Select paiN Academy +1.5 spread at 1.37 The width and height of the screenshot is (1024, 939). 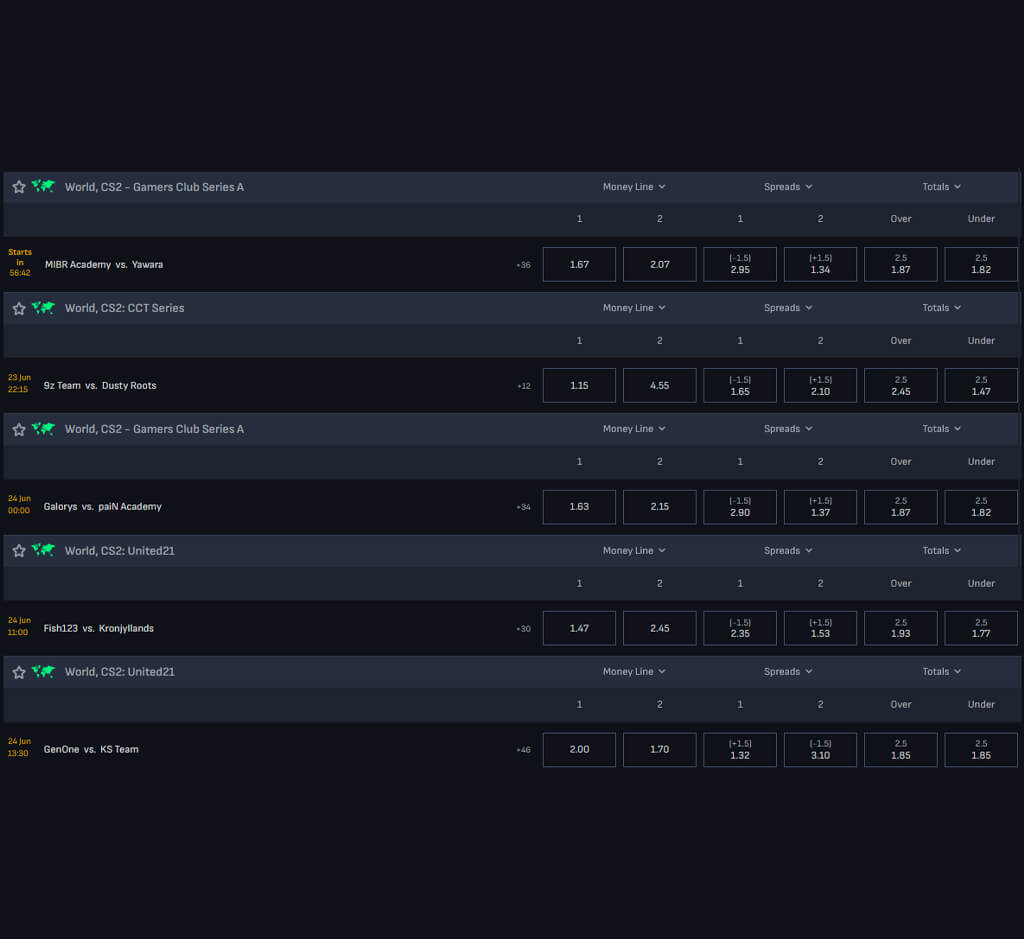coord(820,507)
